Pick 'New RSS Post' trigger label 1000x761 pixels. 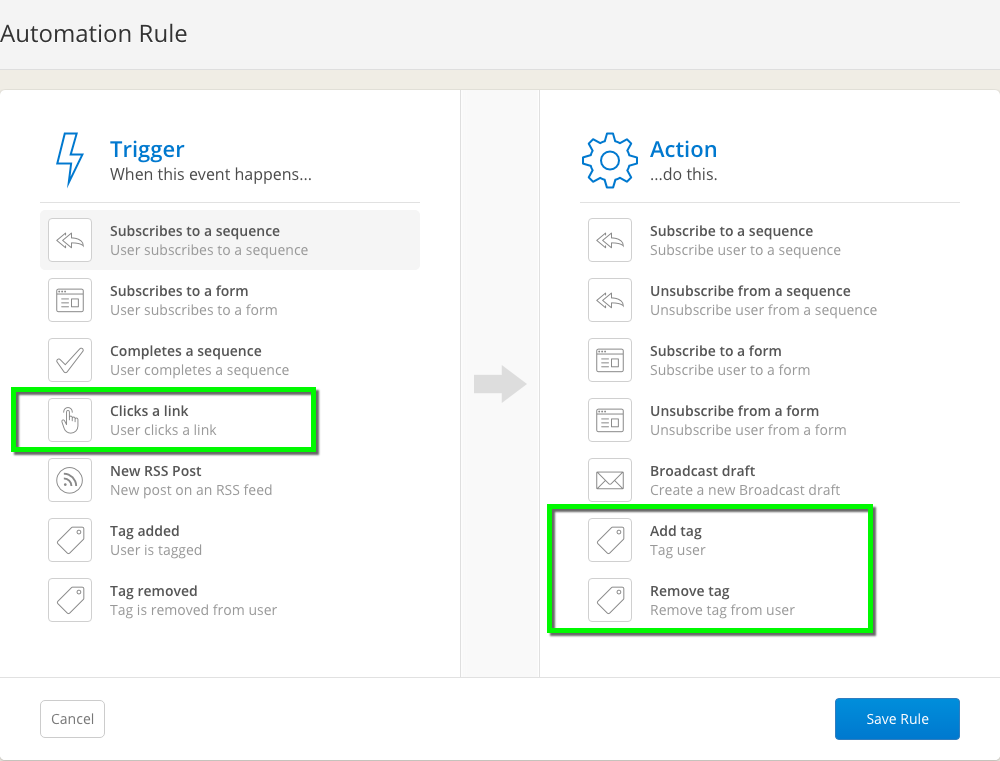[156, 471]
